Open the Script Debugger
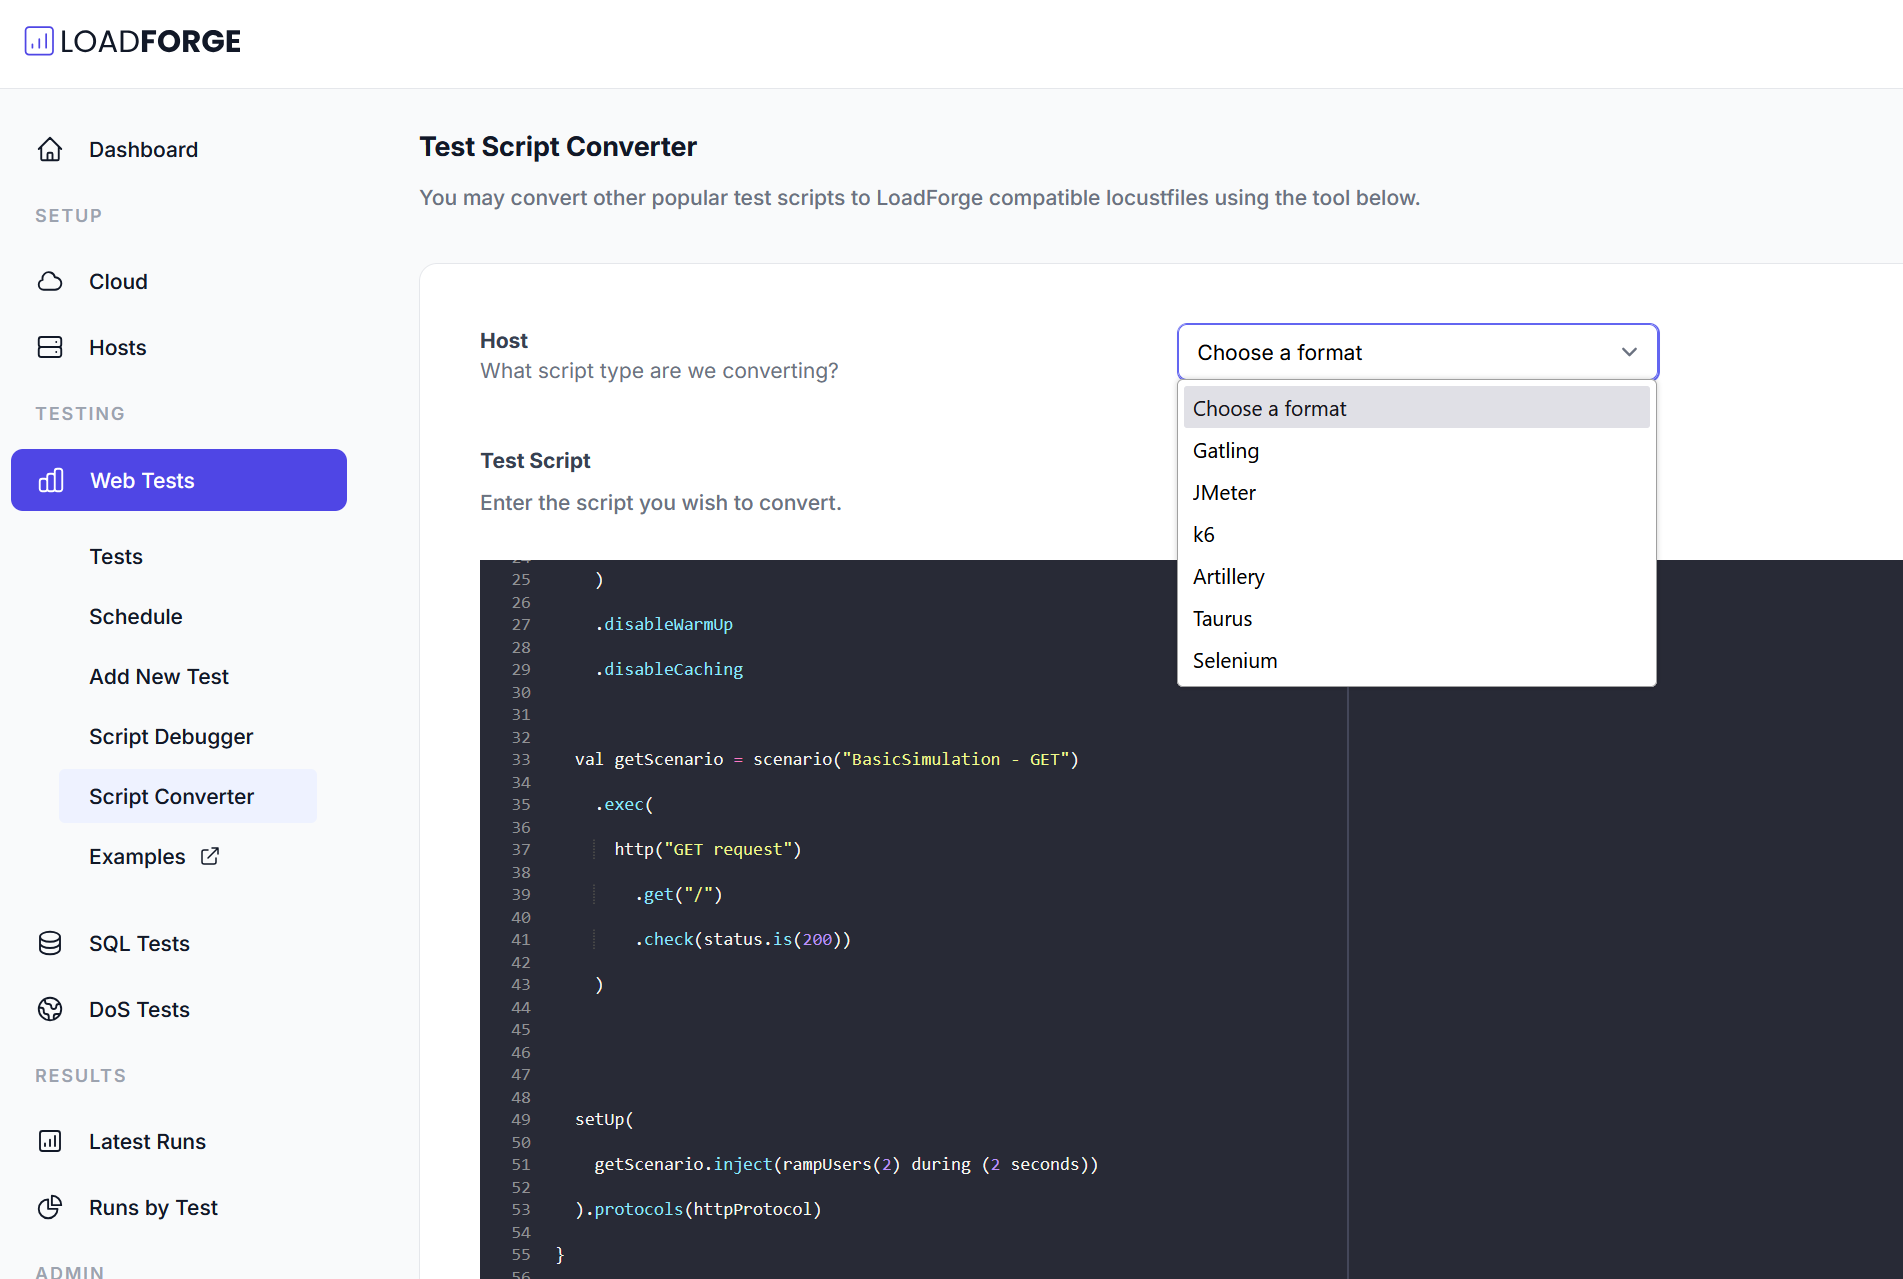The width and height of the screenshot is (1903, 1279). (x=171, y=736)
